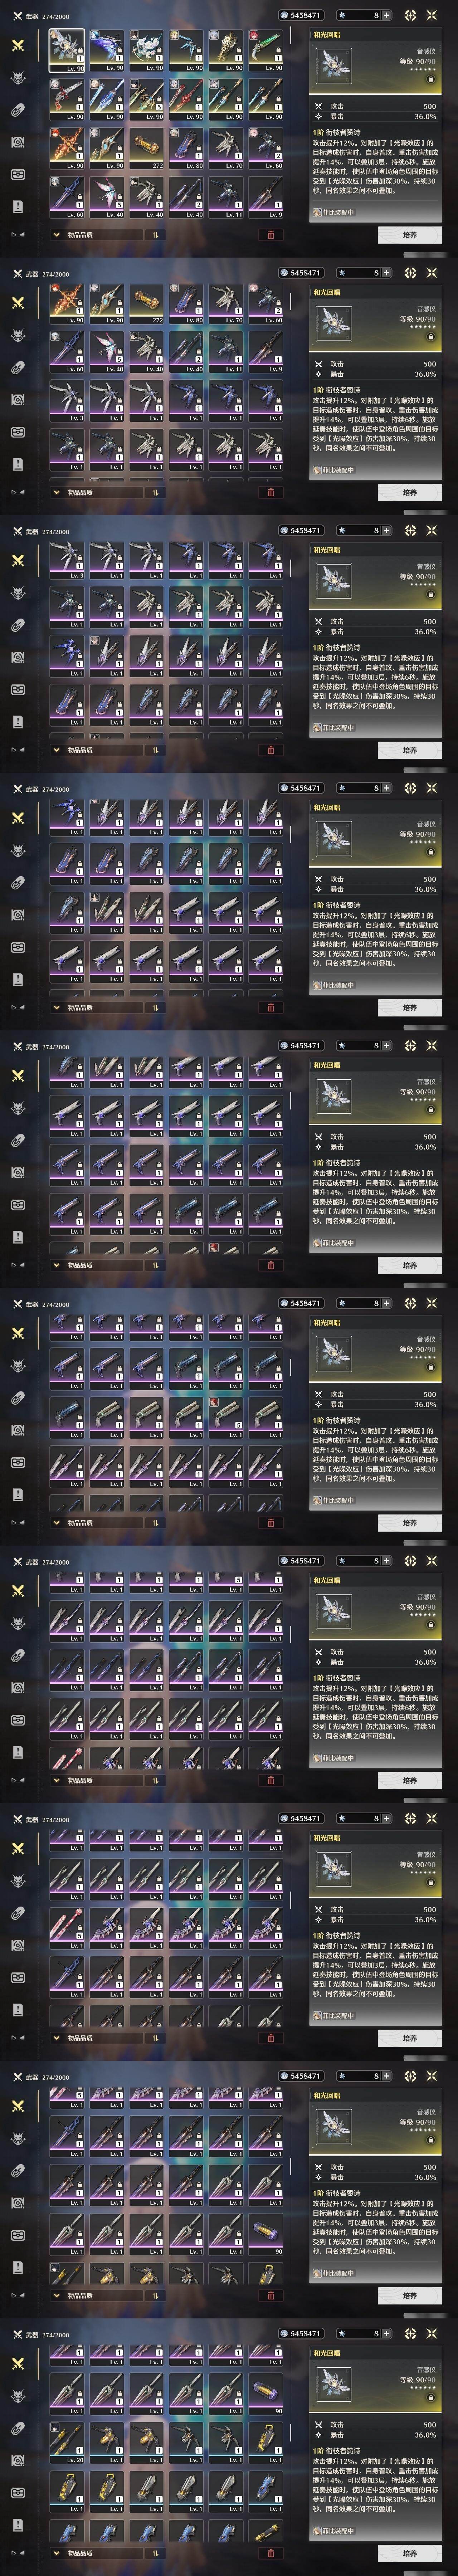
Task: Click compass icon at topmost header right
Action: [410, 15]
